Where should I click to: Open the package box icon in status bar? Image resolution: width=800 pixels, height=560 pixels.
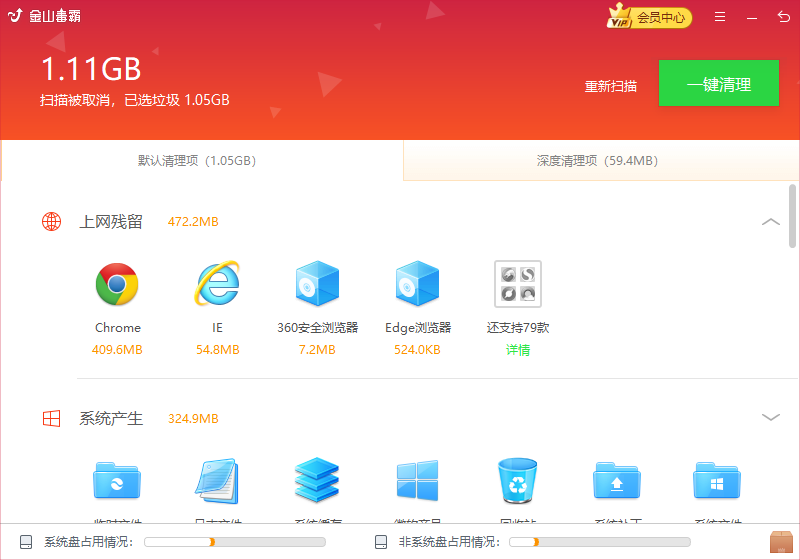pyautogui.click(x=781, y=542)
